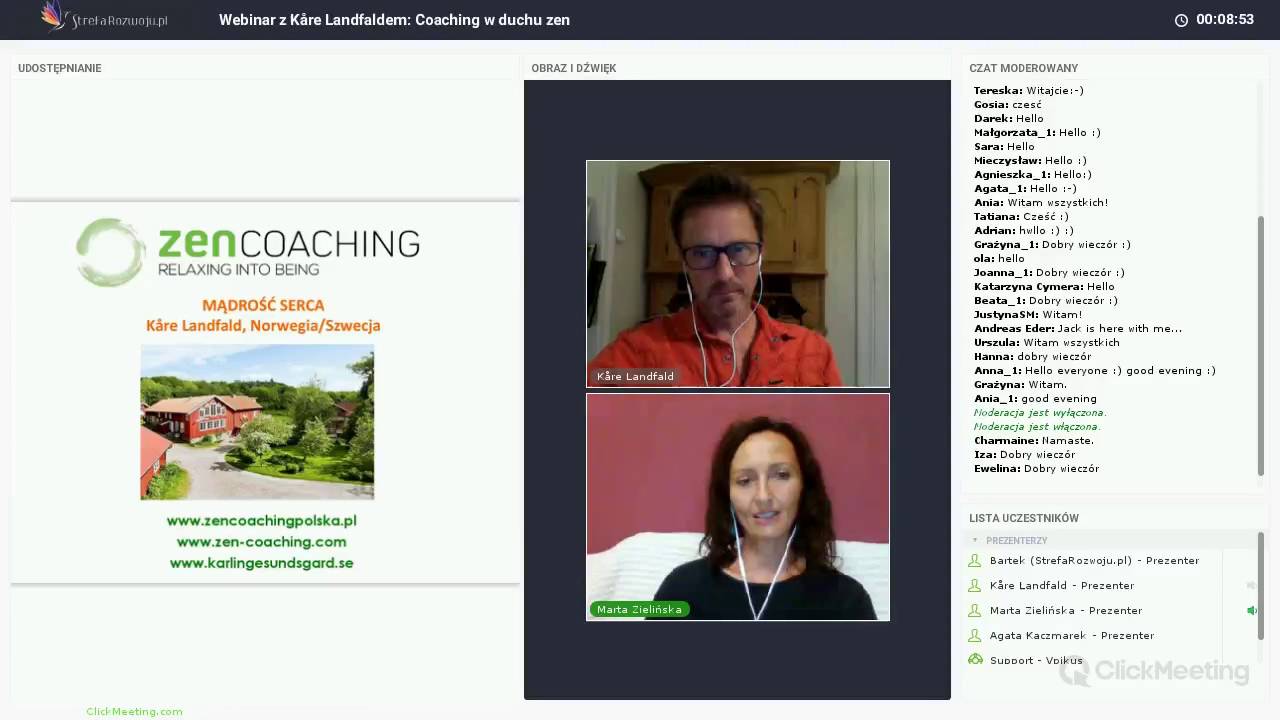Click the www.karlingesundsgard.se address on slide

point(261,563)
